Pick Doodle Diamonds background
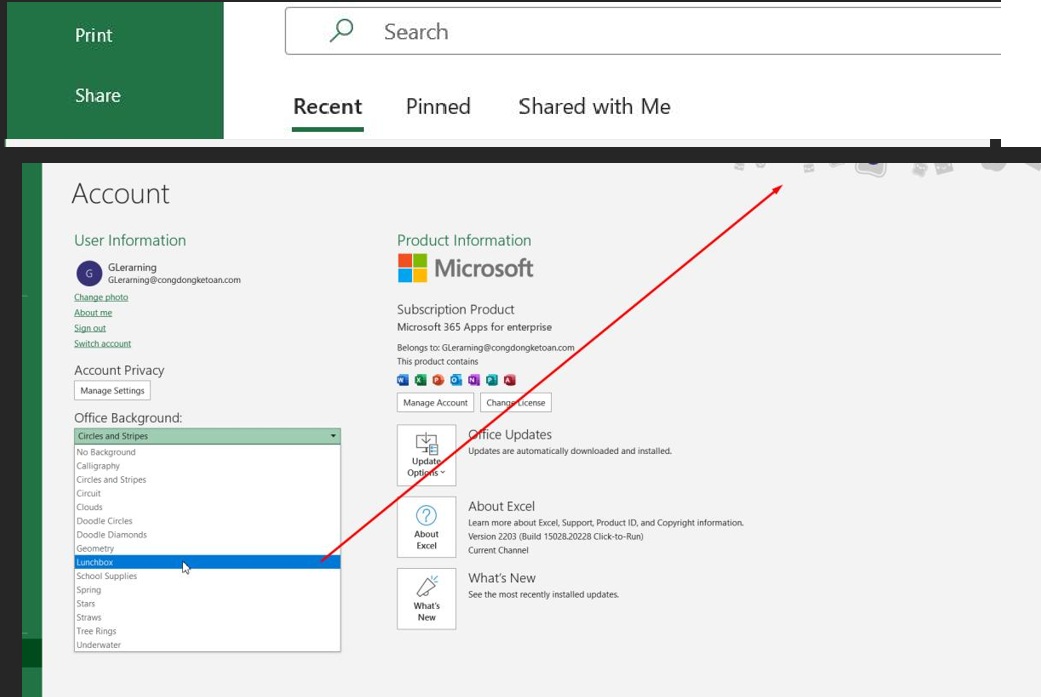Screen dimensions: 1041x697 pyautogui.click(x=207, y=534)
